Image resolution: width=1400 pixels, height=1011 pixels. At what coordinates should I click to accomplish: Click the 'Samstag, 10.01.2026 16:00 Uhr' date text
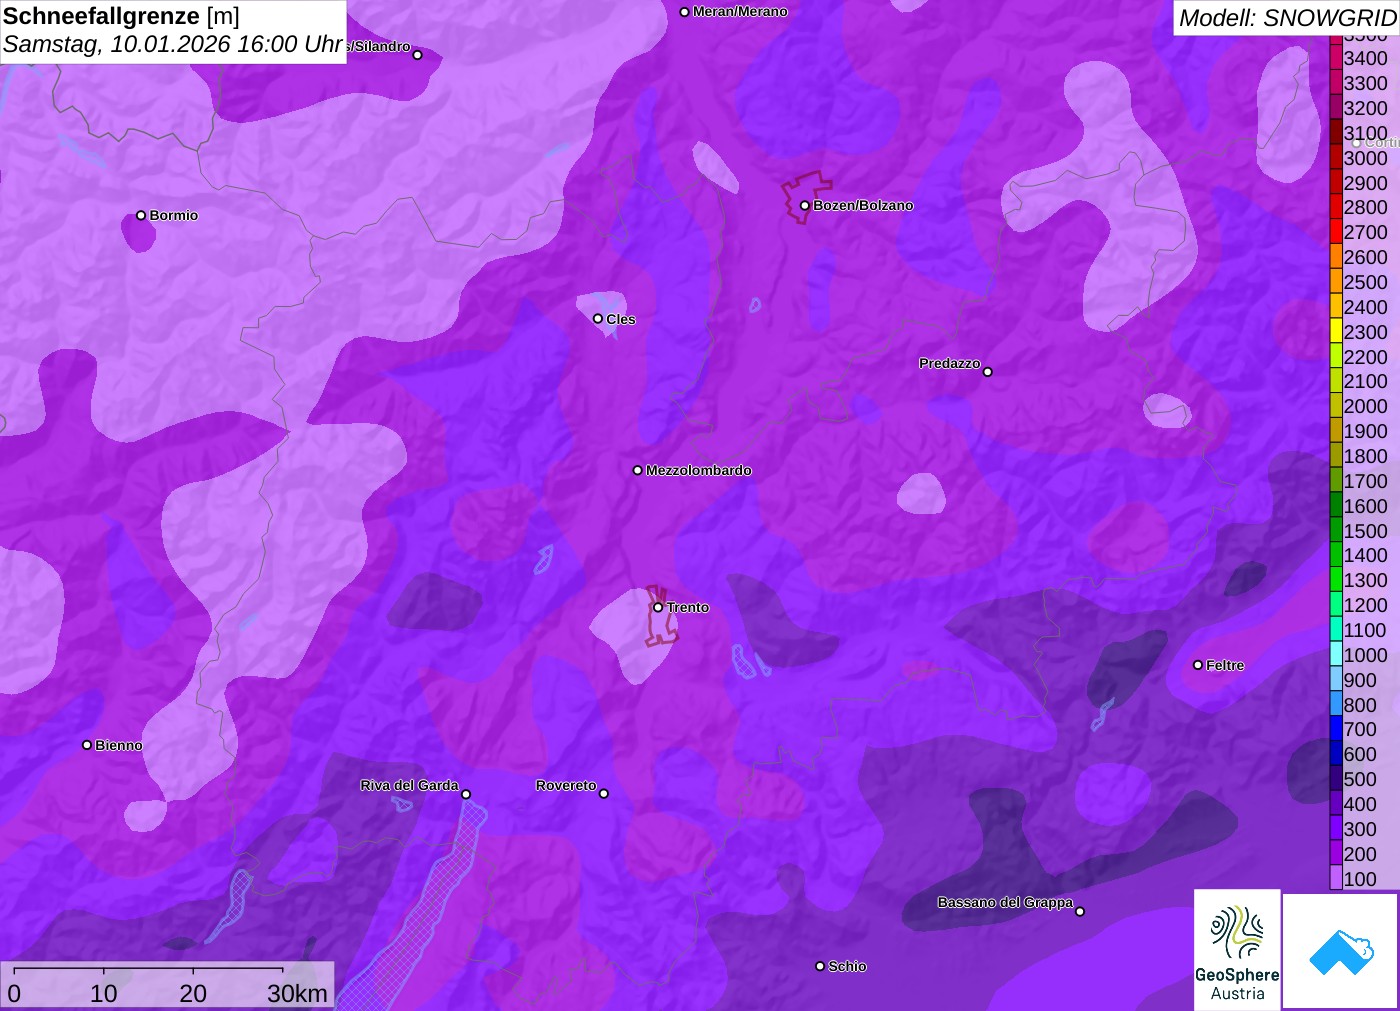173,45
